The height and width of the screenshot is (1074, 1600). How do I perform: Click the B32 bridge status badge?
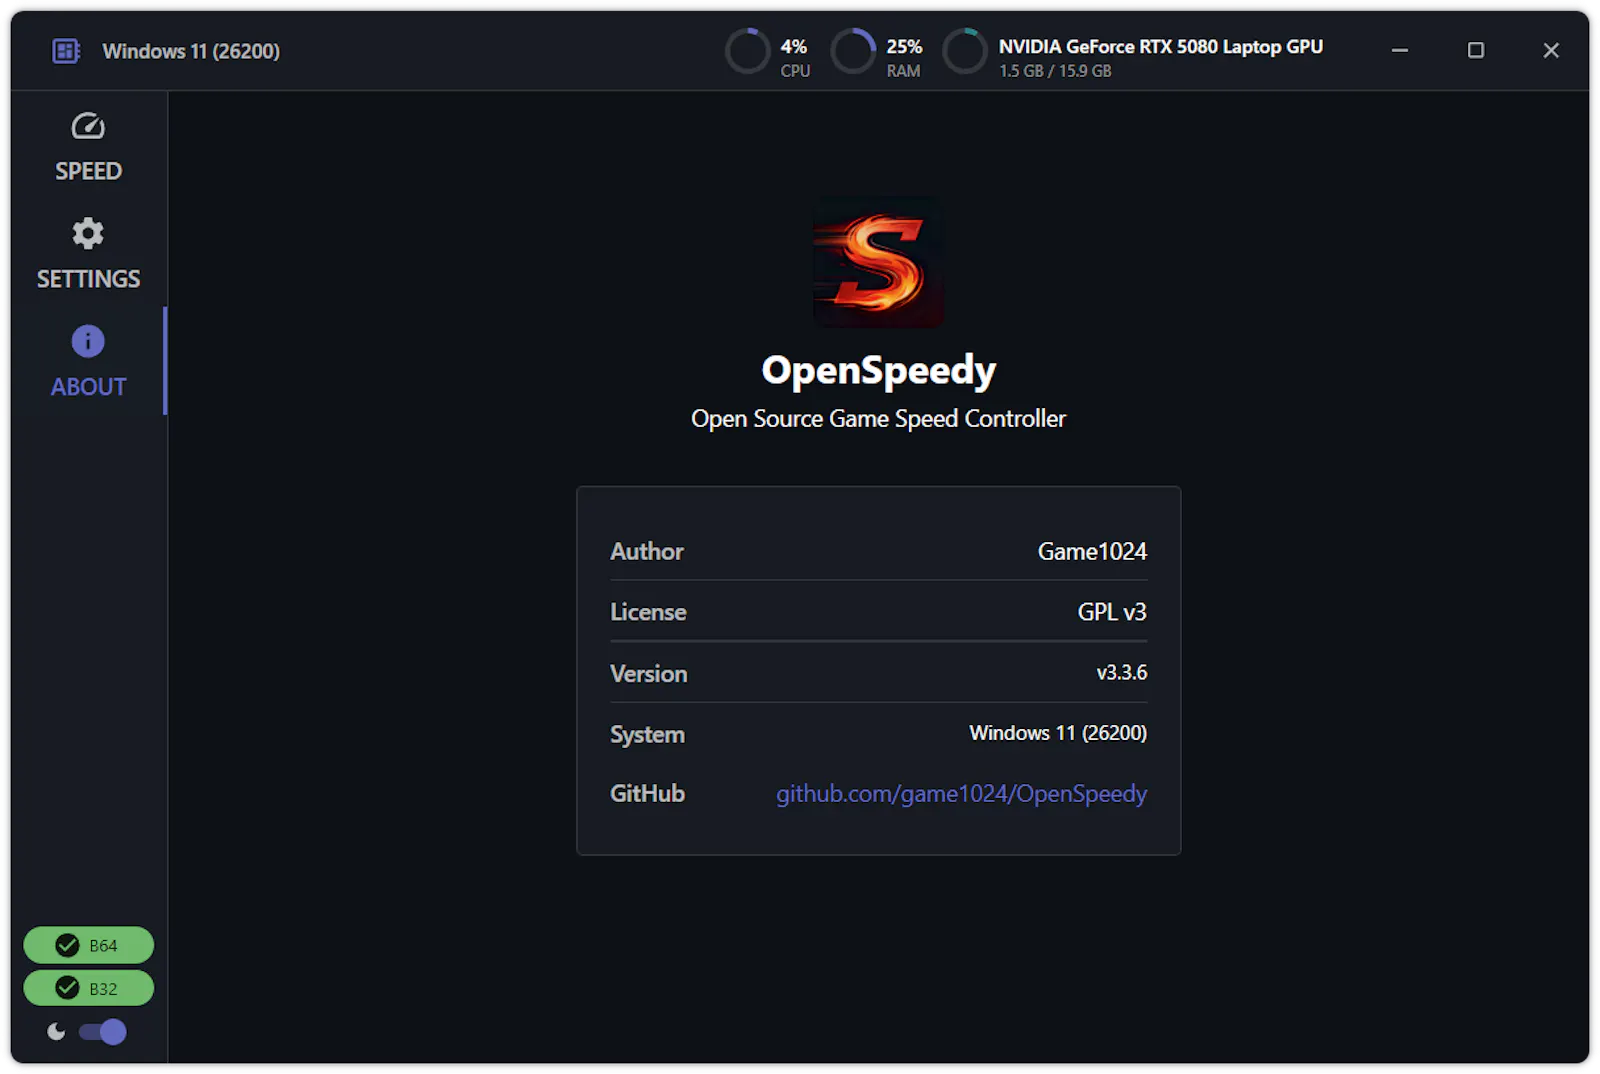coord(88,988)
